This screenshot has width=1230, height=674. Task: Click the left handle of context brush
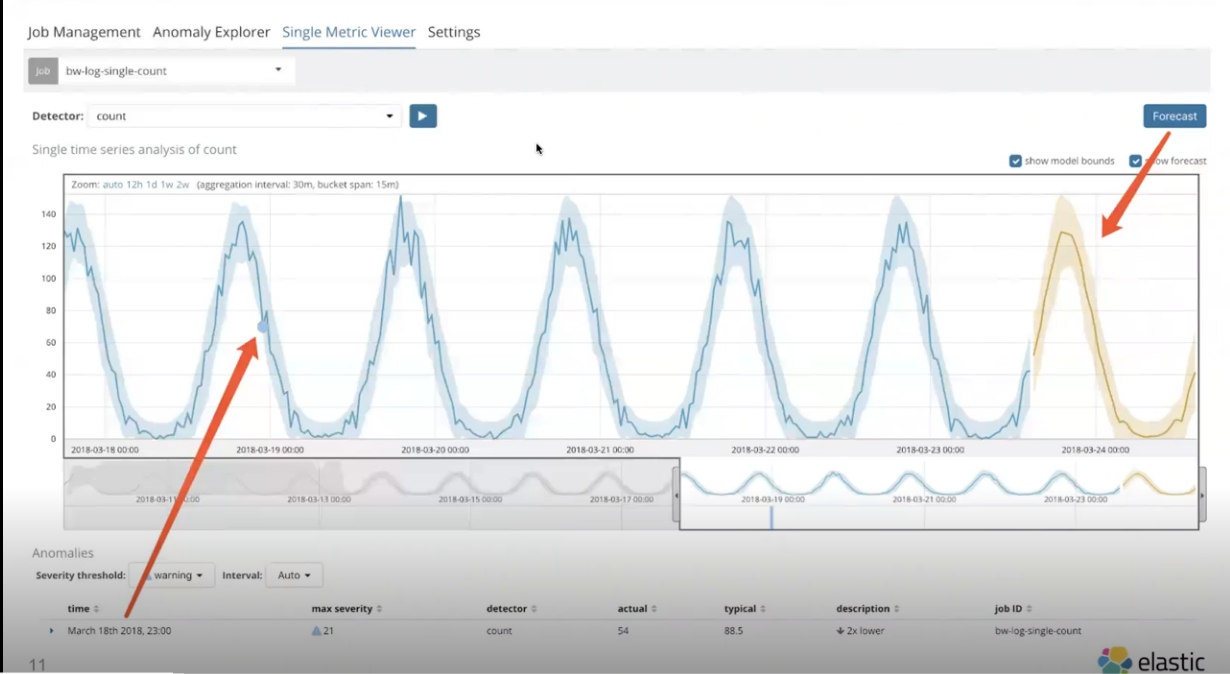pyautogui.click(x=676, y=494)
